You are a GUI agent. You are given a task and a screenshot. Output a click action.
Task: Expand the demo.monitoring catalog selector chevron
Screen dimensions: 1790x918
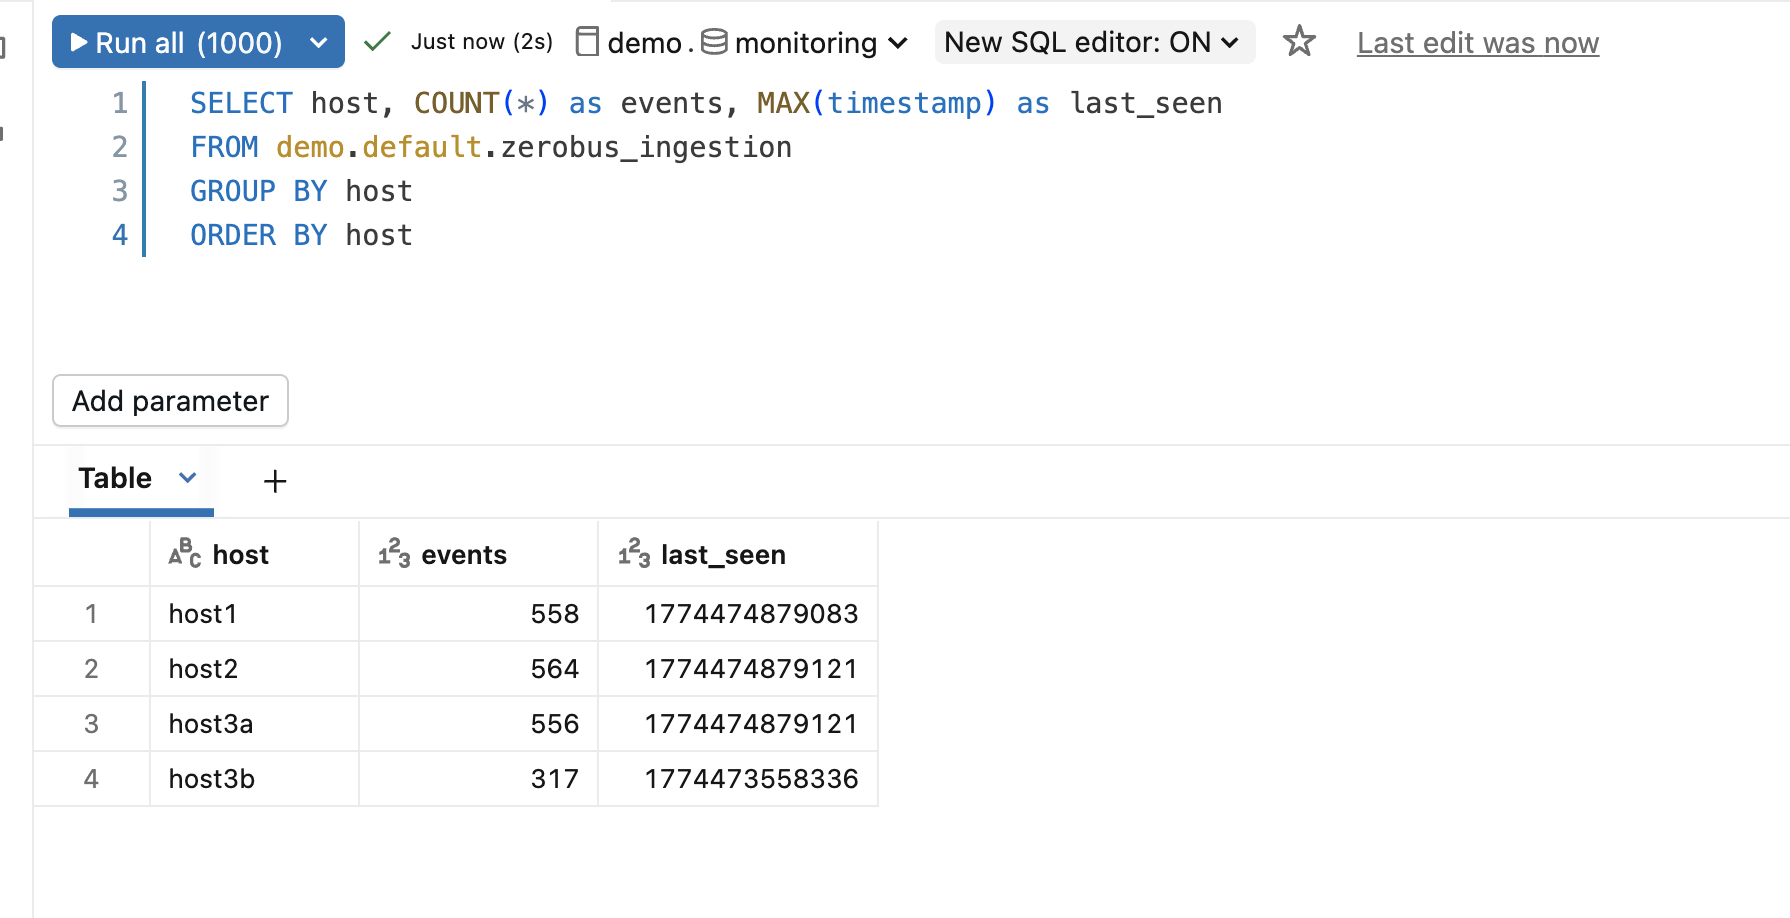click(x=898, y=43)
